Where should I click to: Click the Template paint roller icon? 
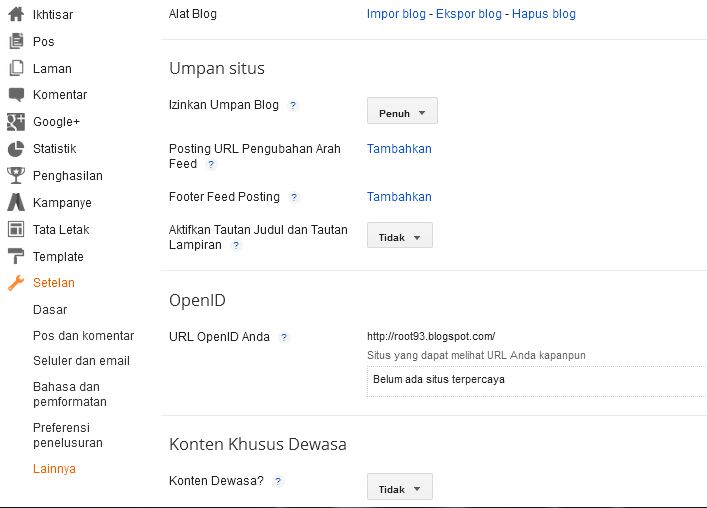[15, 257]
